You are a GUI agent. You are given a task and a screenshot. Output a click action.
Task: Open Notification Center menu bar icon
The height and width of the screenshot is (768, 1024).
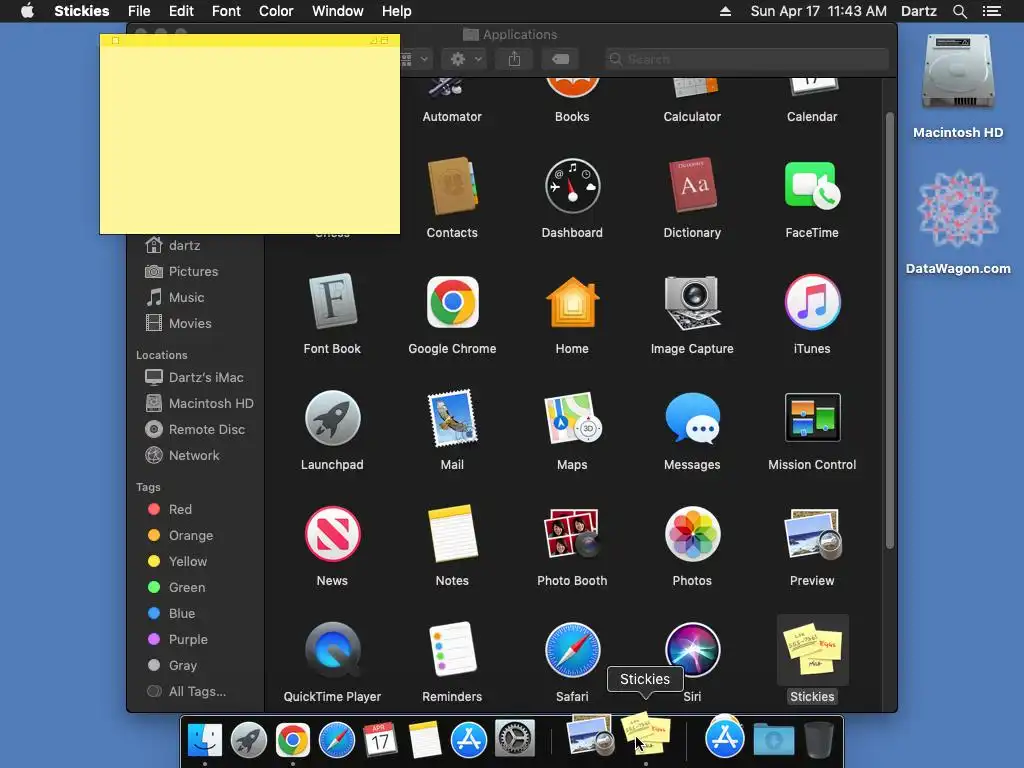[x=991, y=11]
